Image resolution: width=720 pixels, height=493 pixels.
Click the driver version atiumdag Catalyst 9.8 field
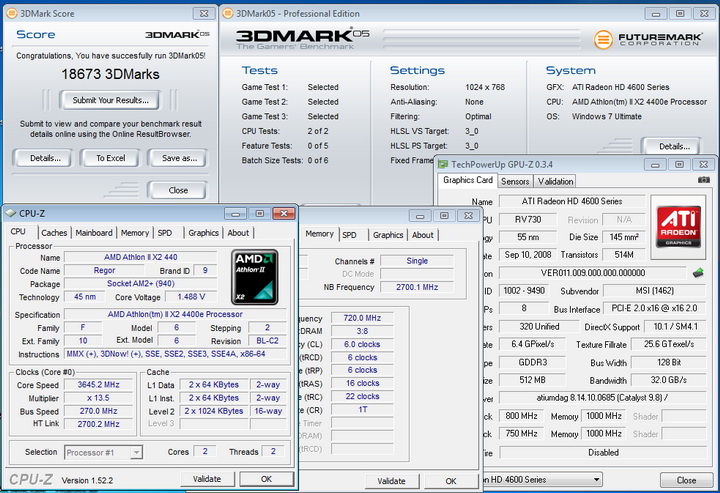pyautogui.click(x=602, y=398)
